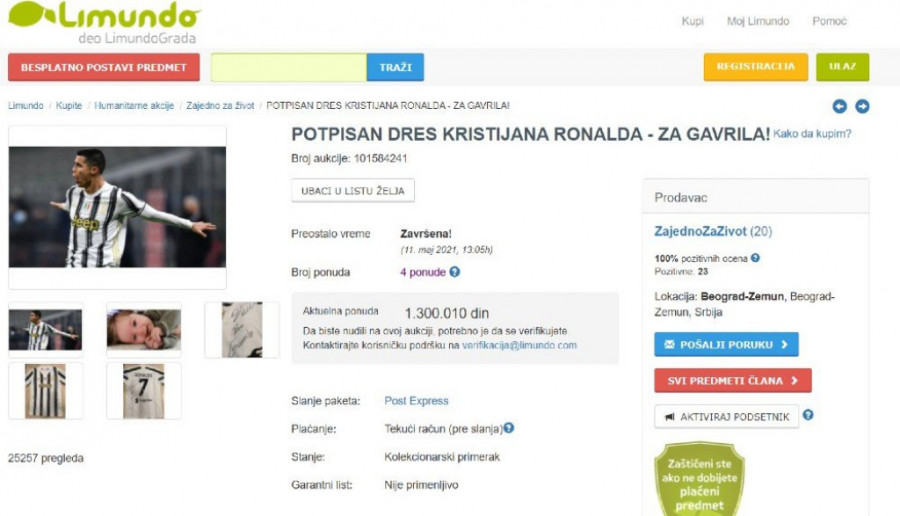Add item via Ubaci u listu želja

click(x=352, y=191)
